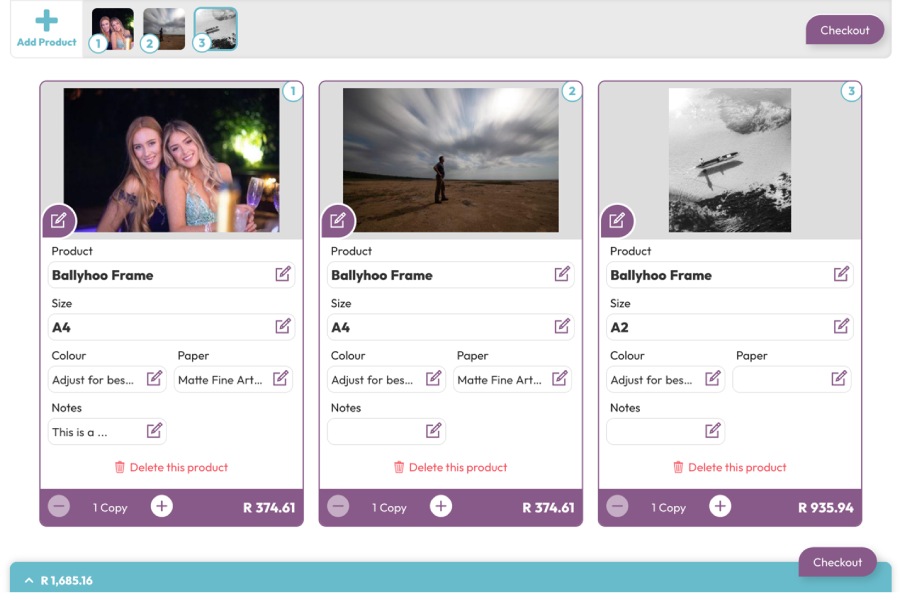Decrease copies of product 3
Screen dimensions: 900x600
[617, 506]
